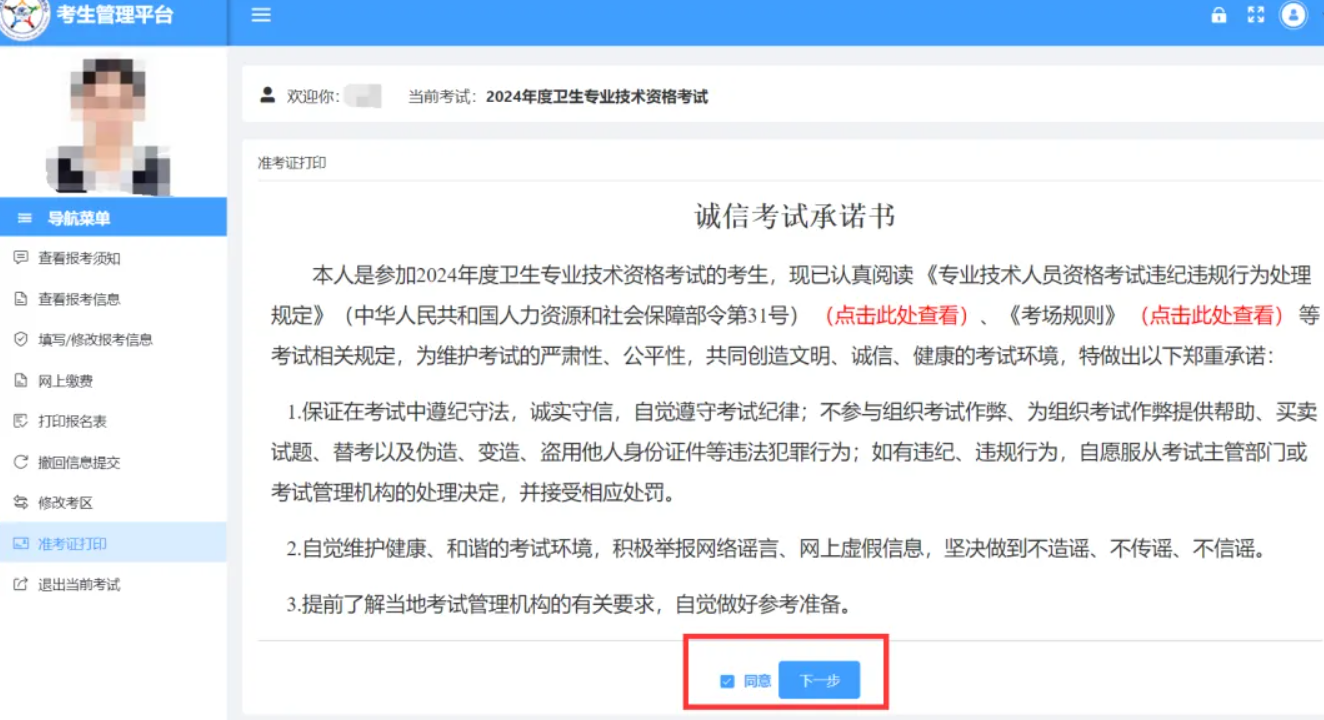
Task: Open the user avatar icon in header
Action: pos(1294,15)
